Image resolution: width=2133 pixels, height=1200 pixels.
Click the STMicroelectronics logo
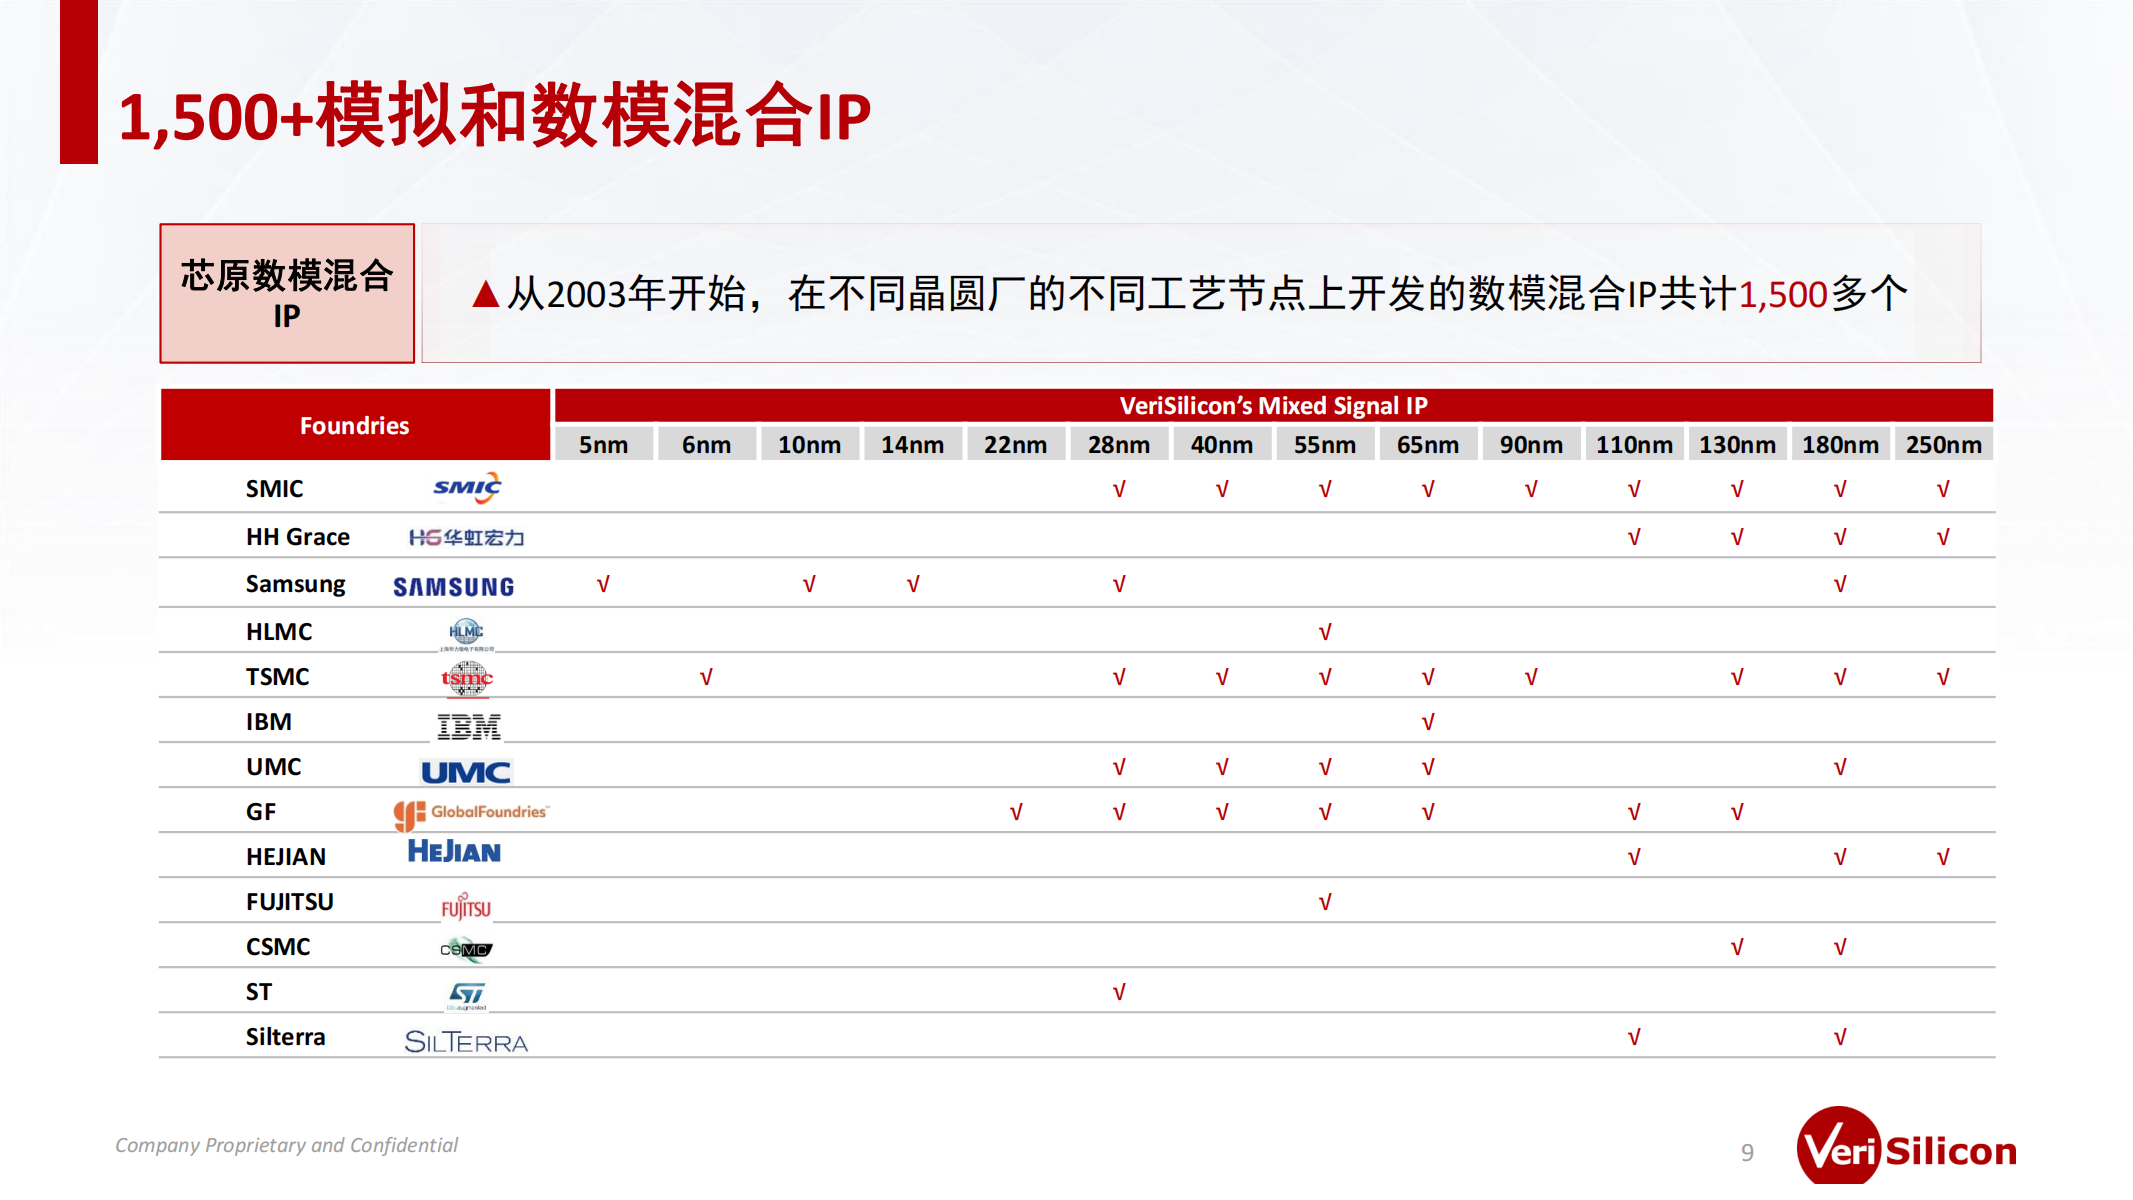466,991
